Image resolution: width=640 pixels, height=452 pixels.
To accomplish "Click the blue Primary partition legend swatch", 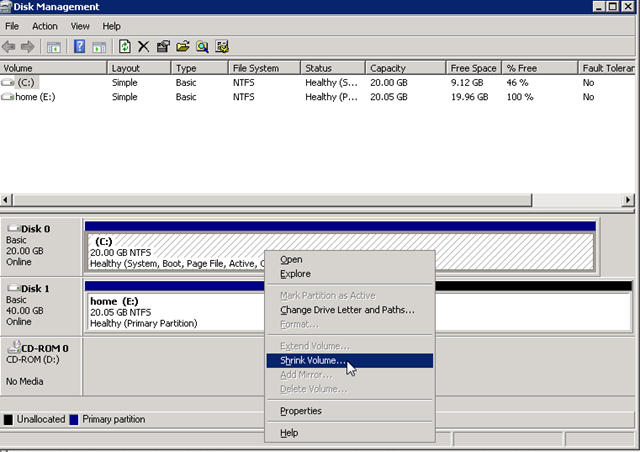I will 74,419.
